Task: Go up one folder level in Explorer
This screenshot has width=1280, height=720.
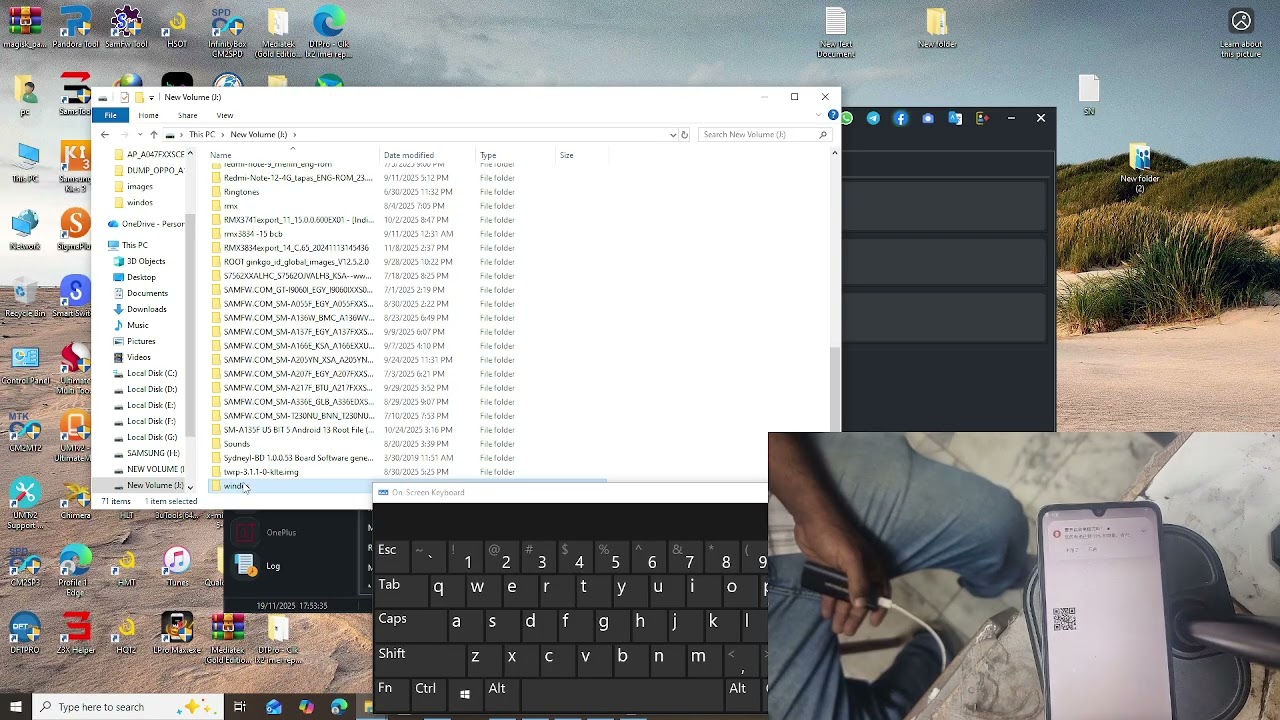Action: 153,134
